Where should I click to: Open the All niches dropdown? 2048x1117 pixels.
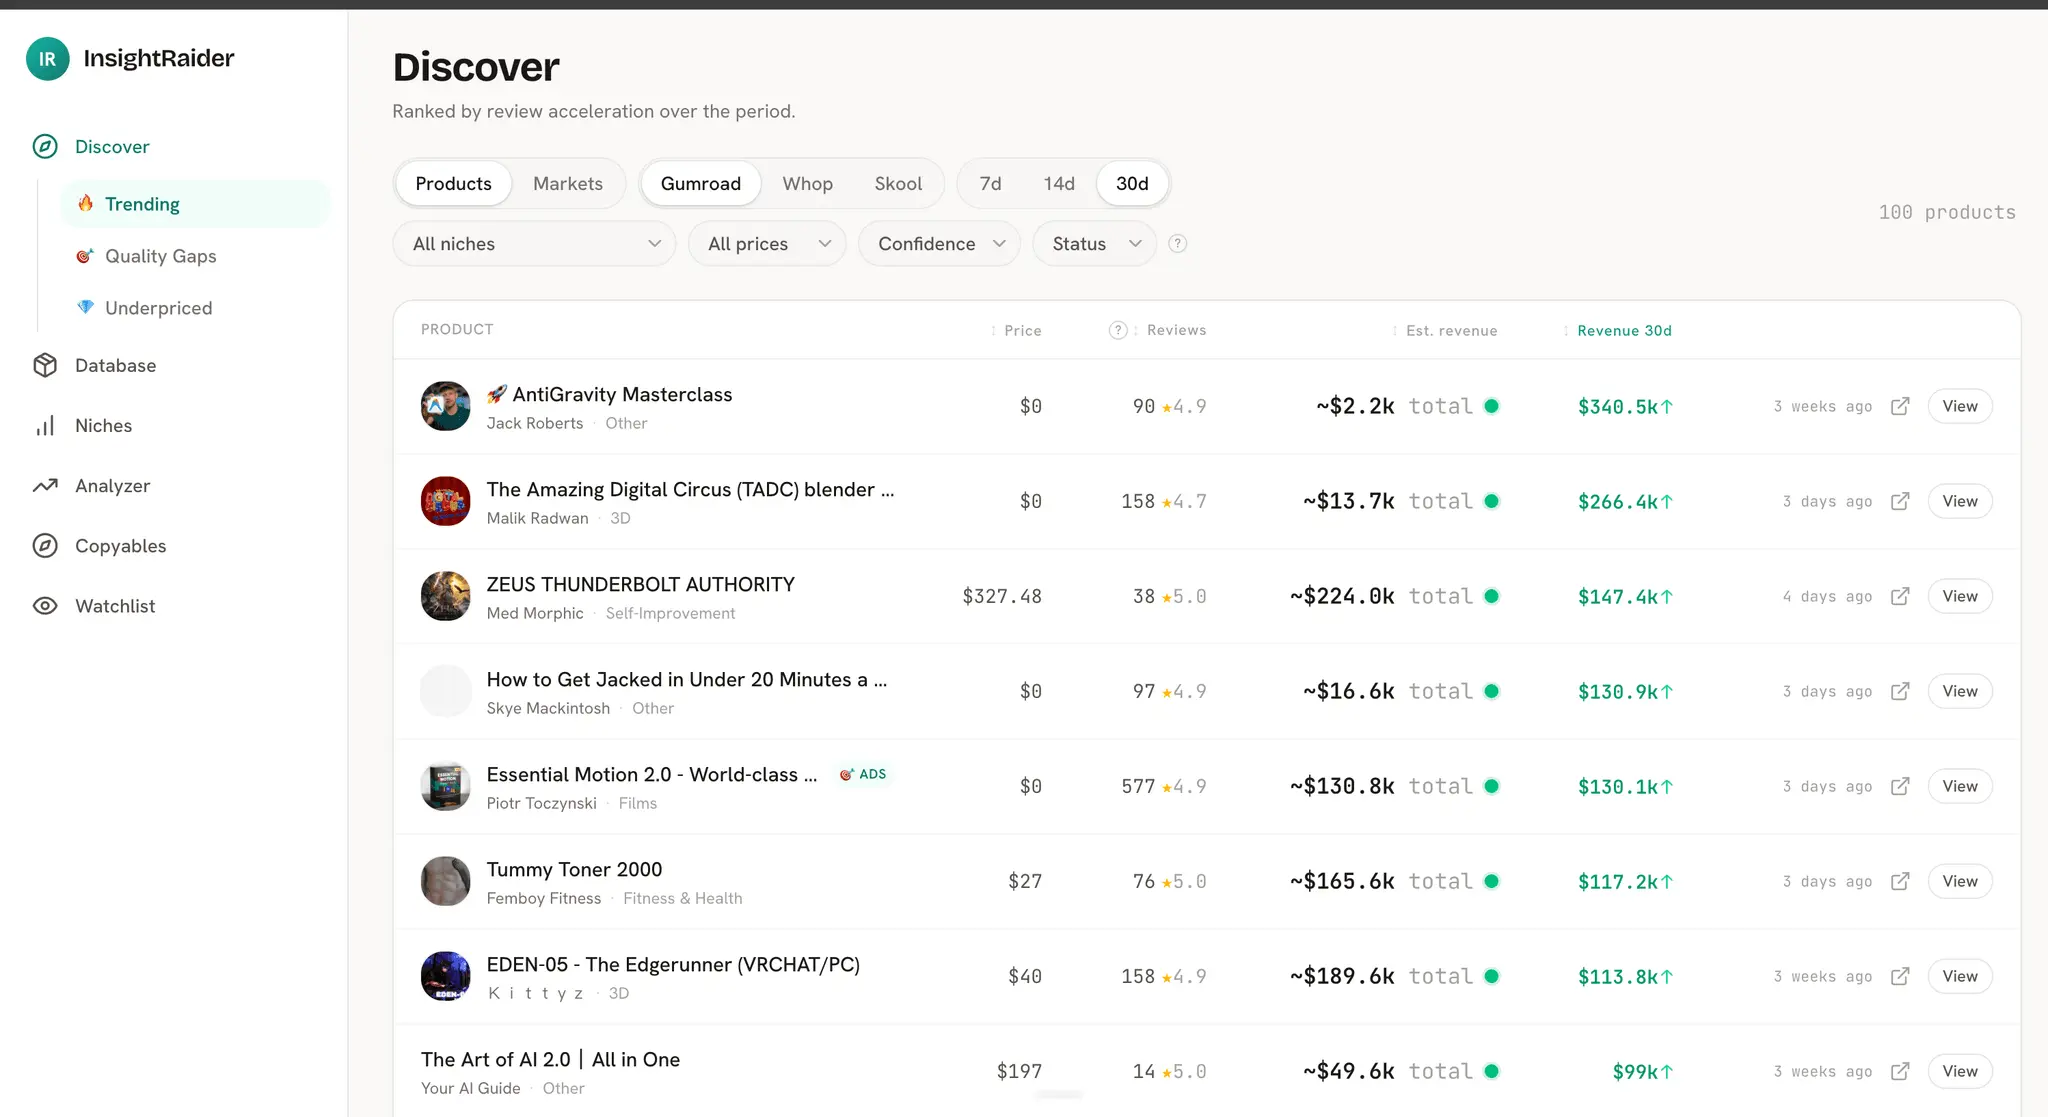[x=535, y=243]
